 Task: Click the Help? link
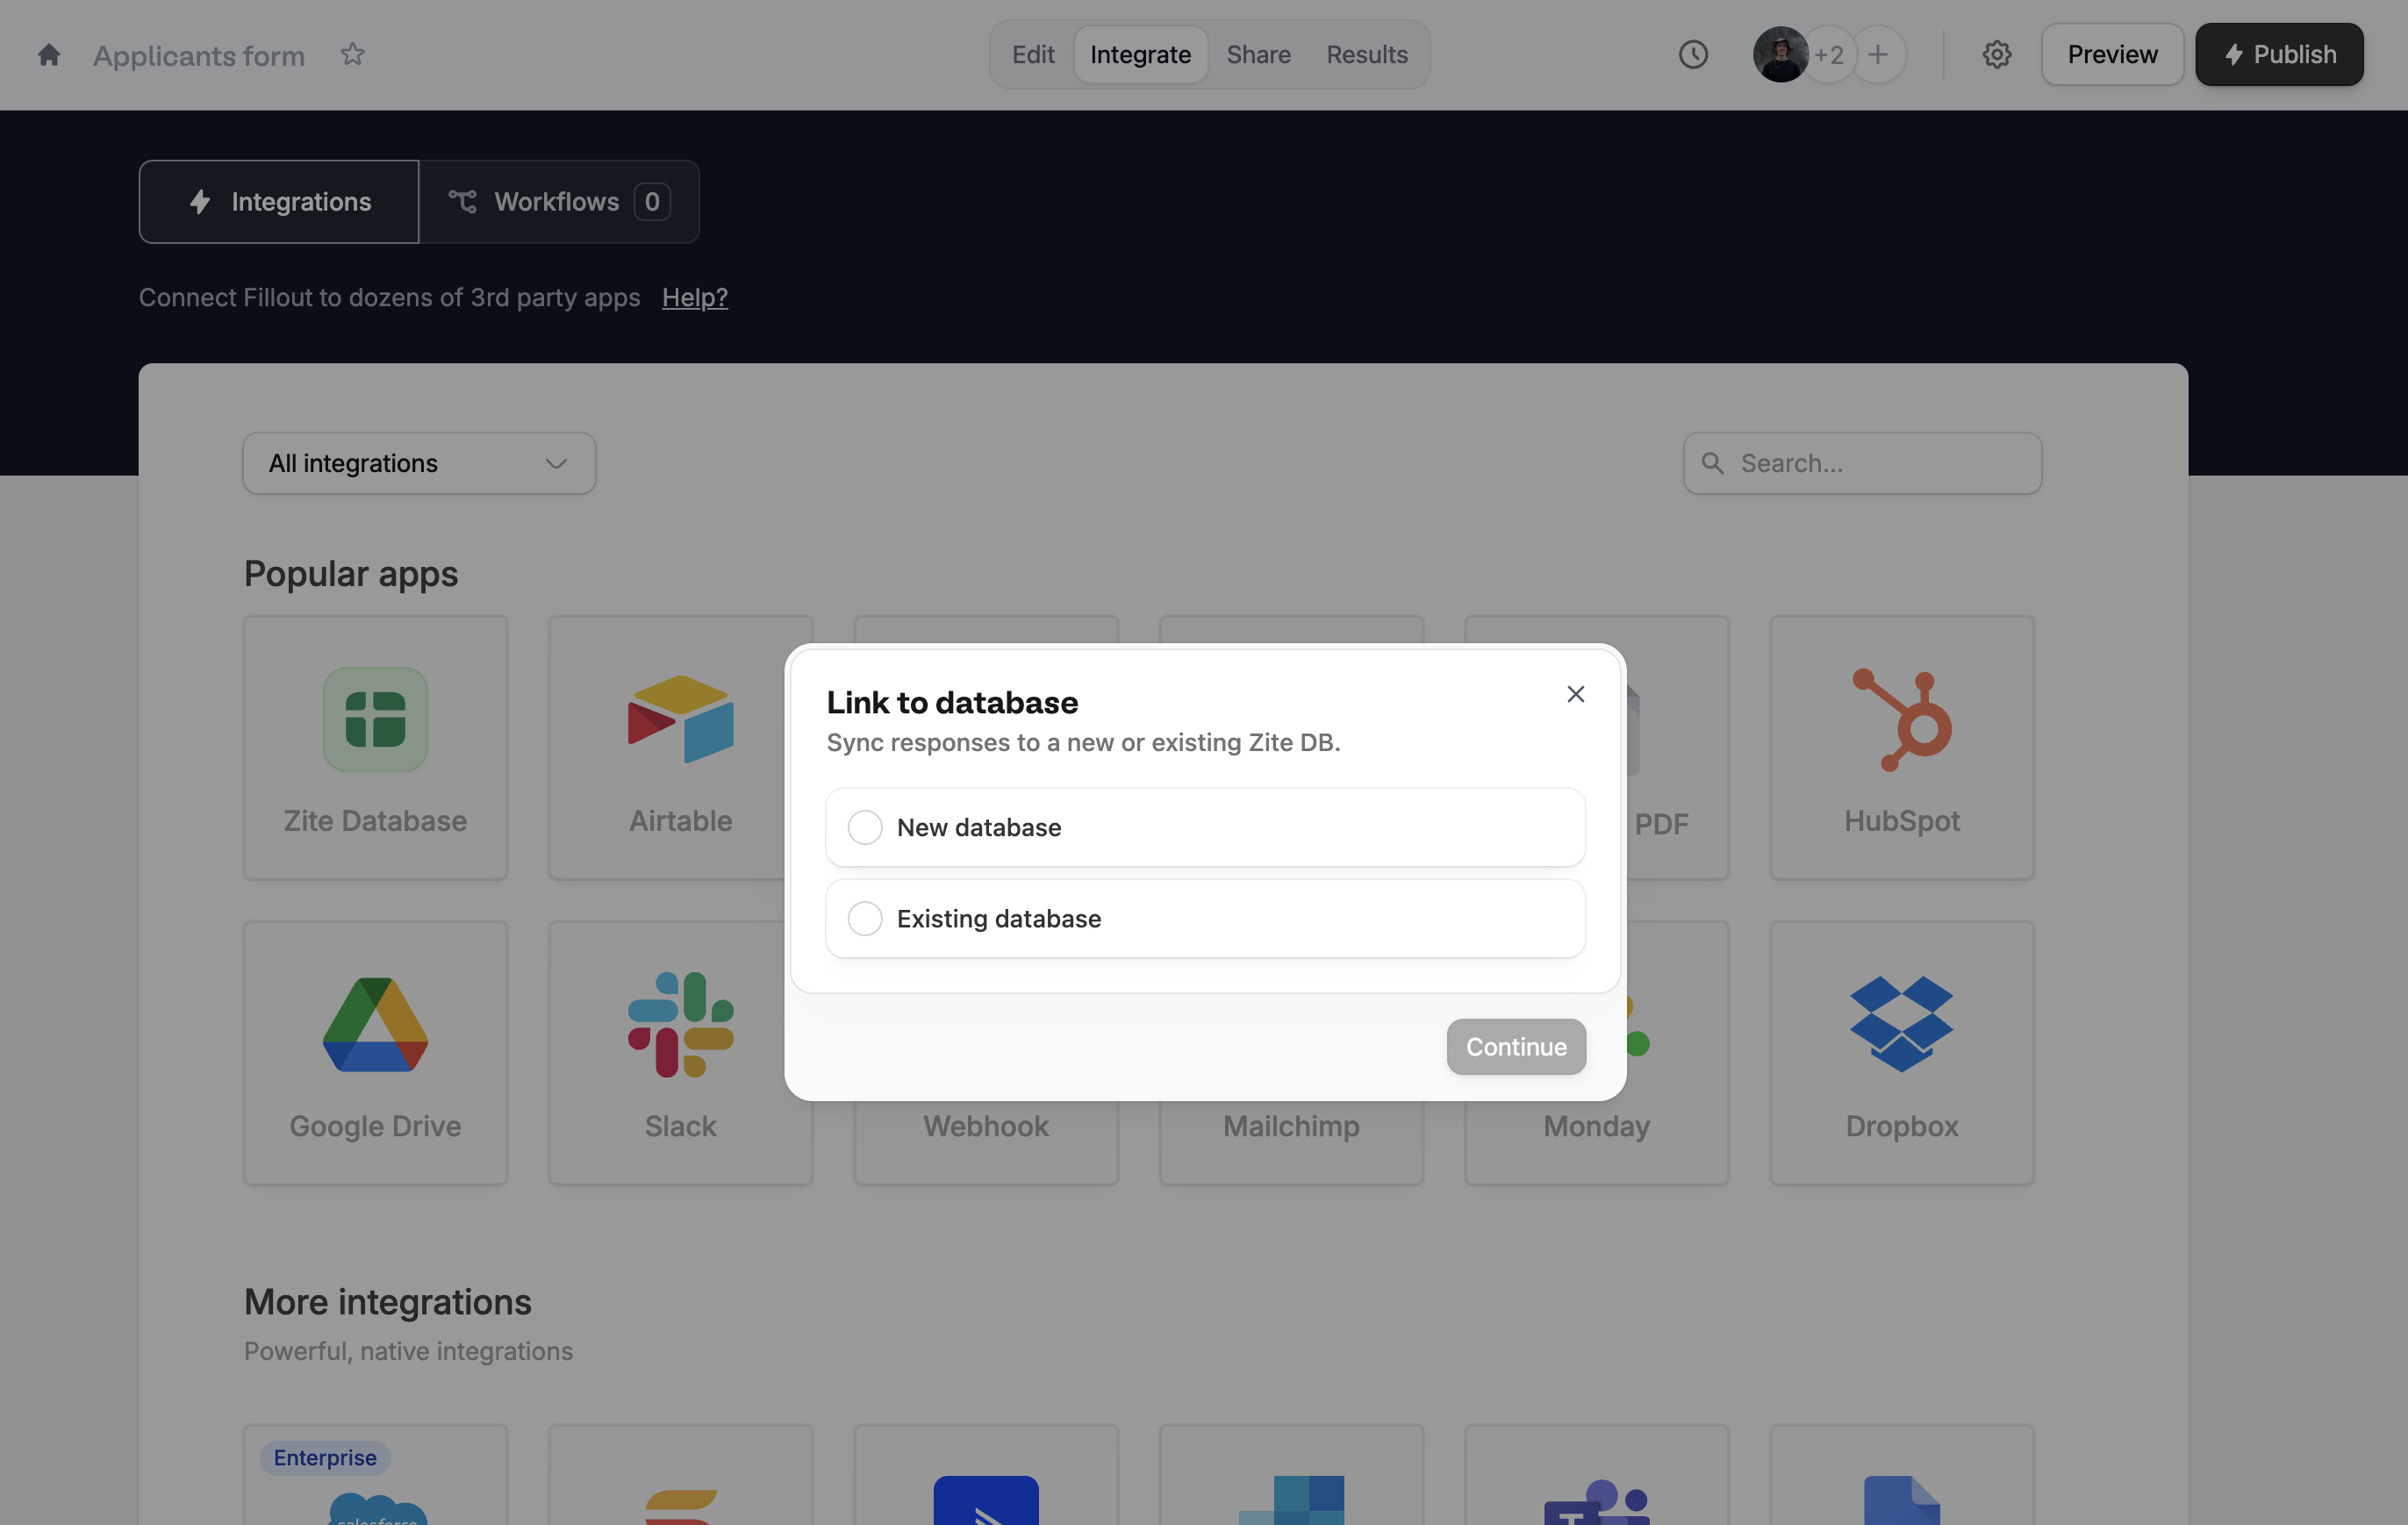click(694, 297)
